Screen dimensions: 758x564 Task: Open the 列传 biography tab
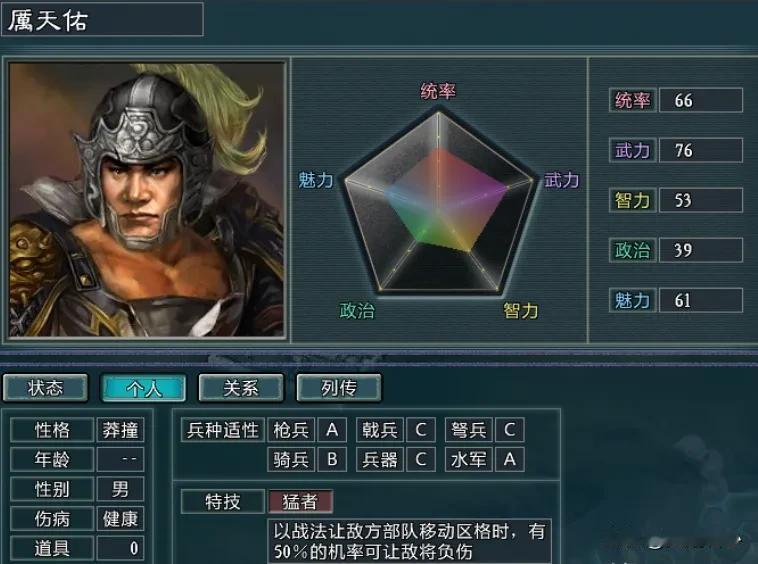pyautogui.click(x=339, y=388)
